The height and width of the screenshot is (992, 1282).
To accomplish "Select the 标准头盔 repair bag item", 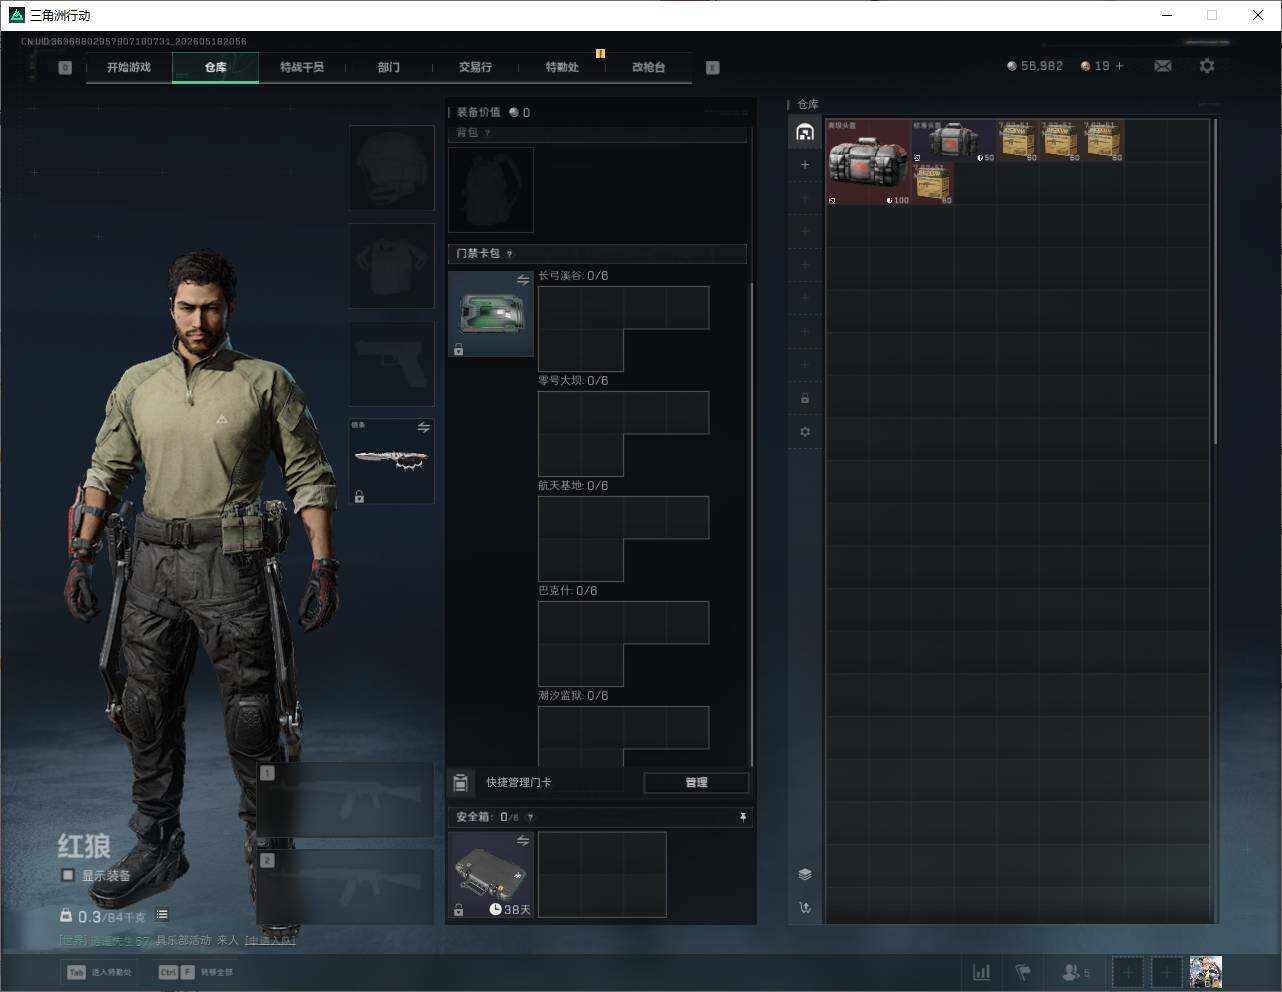I will pyautogui.click(x=954, y=142).
